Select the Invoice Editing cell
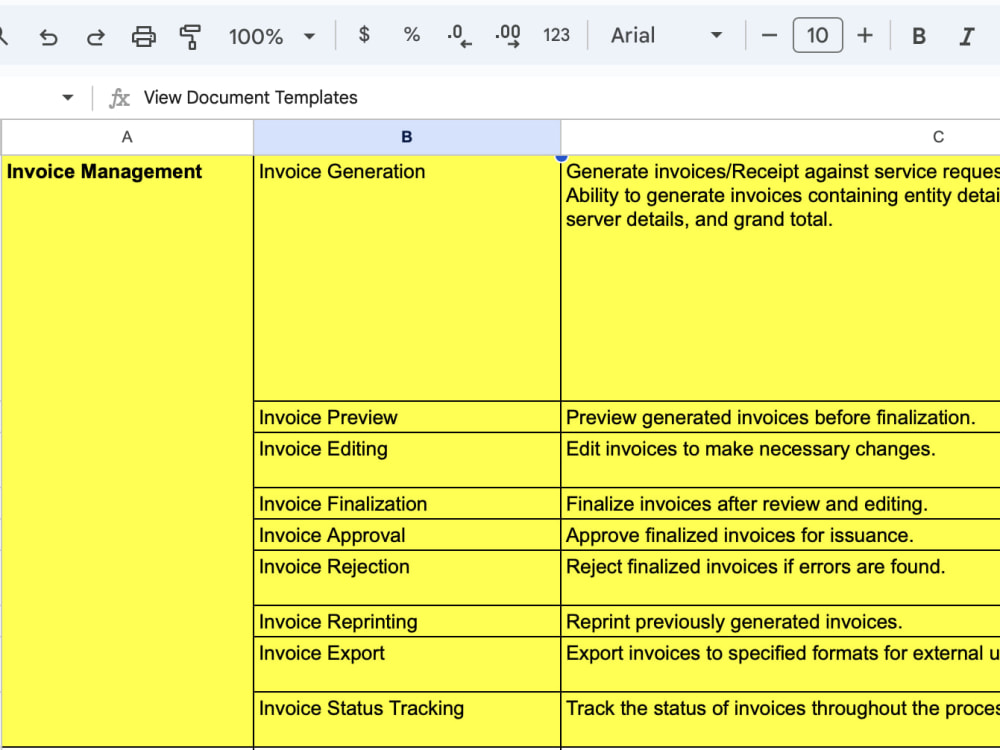Screen dimensions: 1000x750 pyautogui.click(x=407, y=460)
